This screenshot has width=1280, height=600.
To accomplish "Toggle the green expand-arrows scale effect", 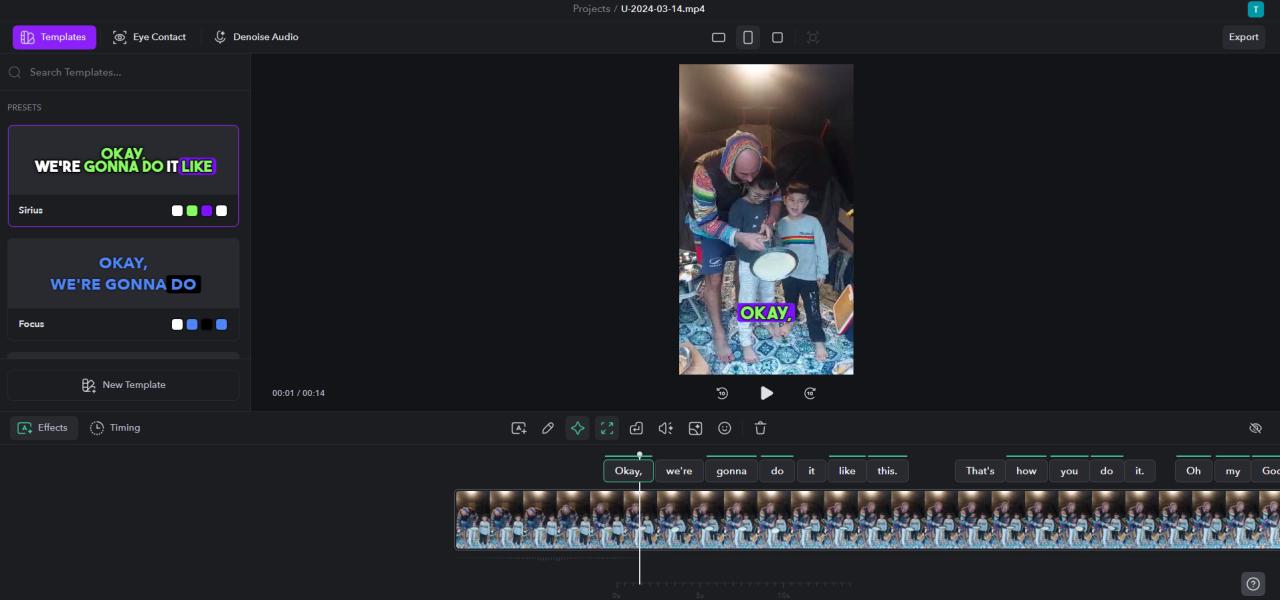I will pos(607,428).
